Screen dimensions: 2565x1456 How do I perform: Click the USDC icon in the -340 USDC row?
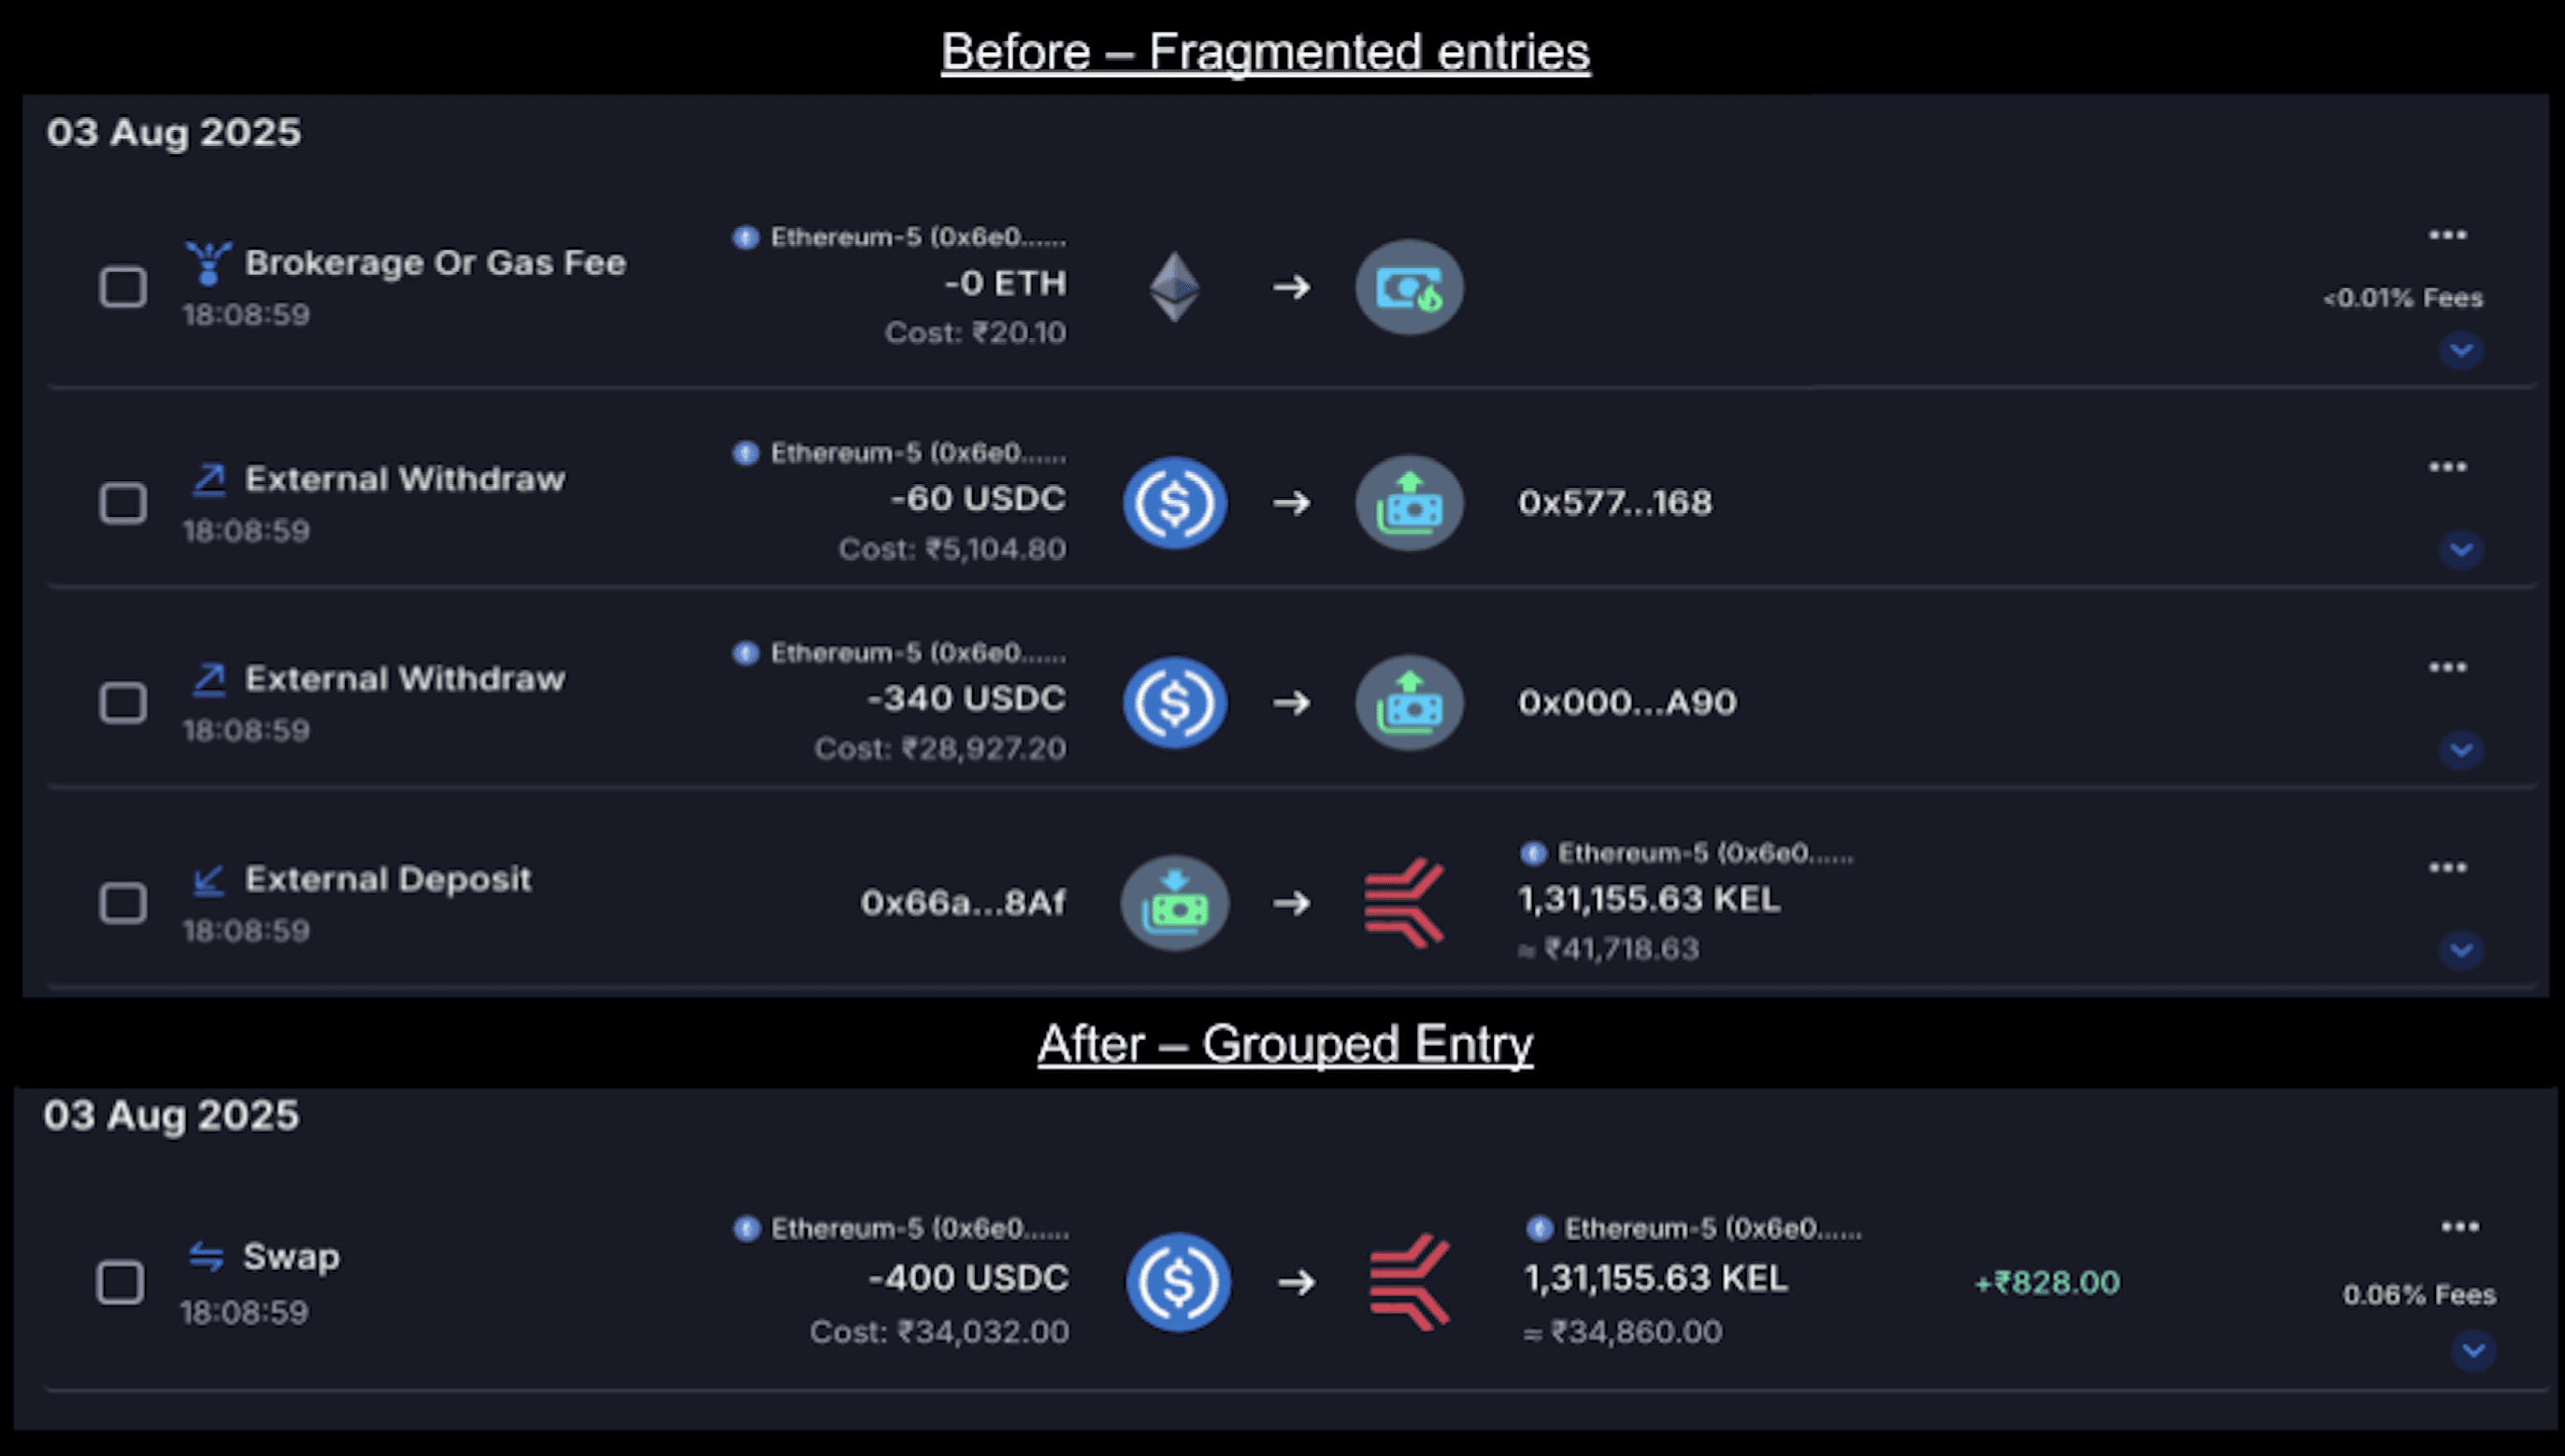pyautogui.click(x=1174, y=703)
